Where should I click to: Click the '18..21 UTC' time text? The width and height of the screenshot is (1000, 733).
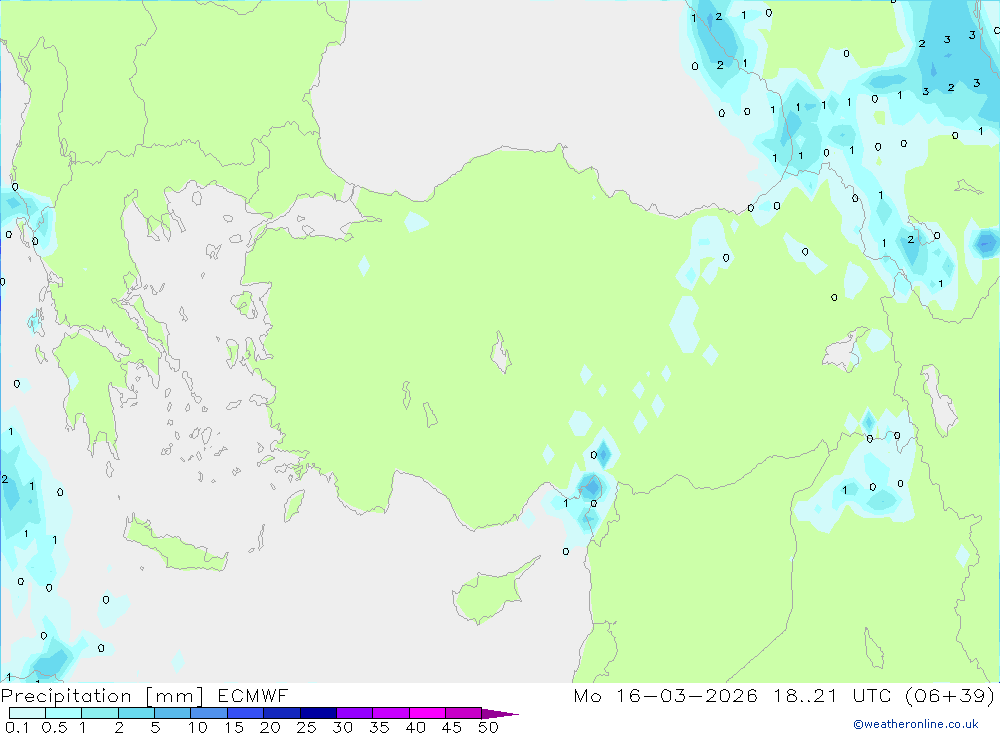833,695
